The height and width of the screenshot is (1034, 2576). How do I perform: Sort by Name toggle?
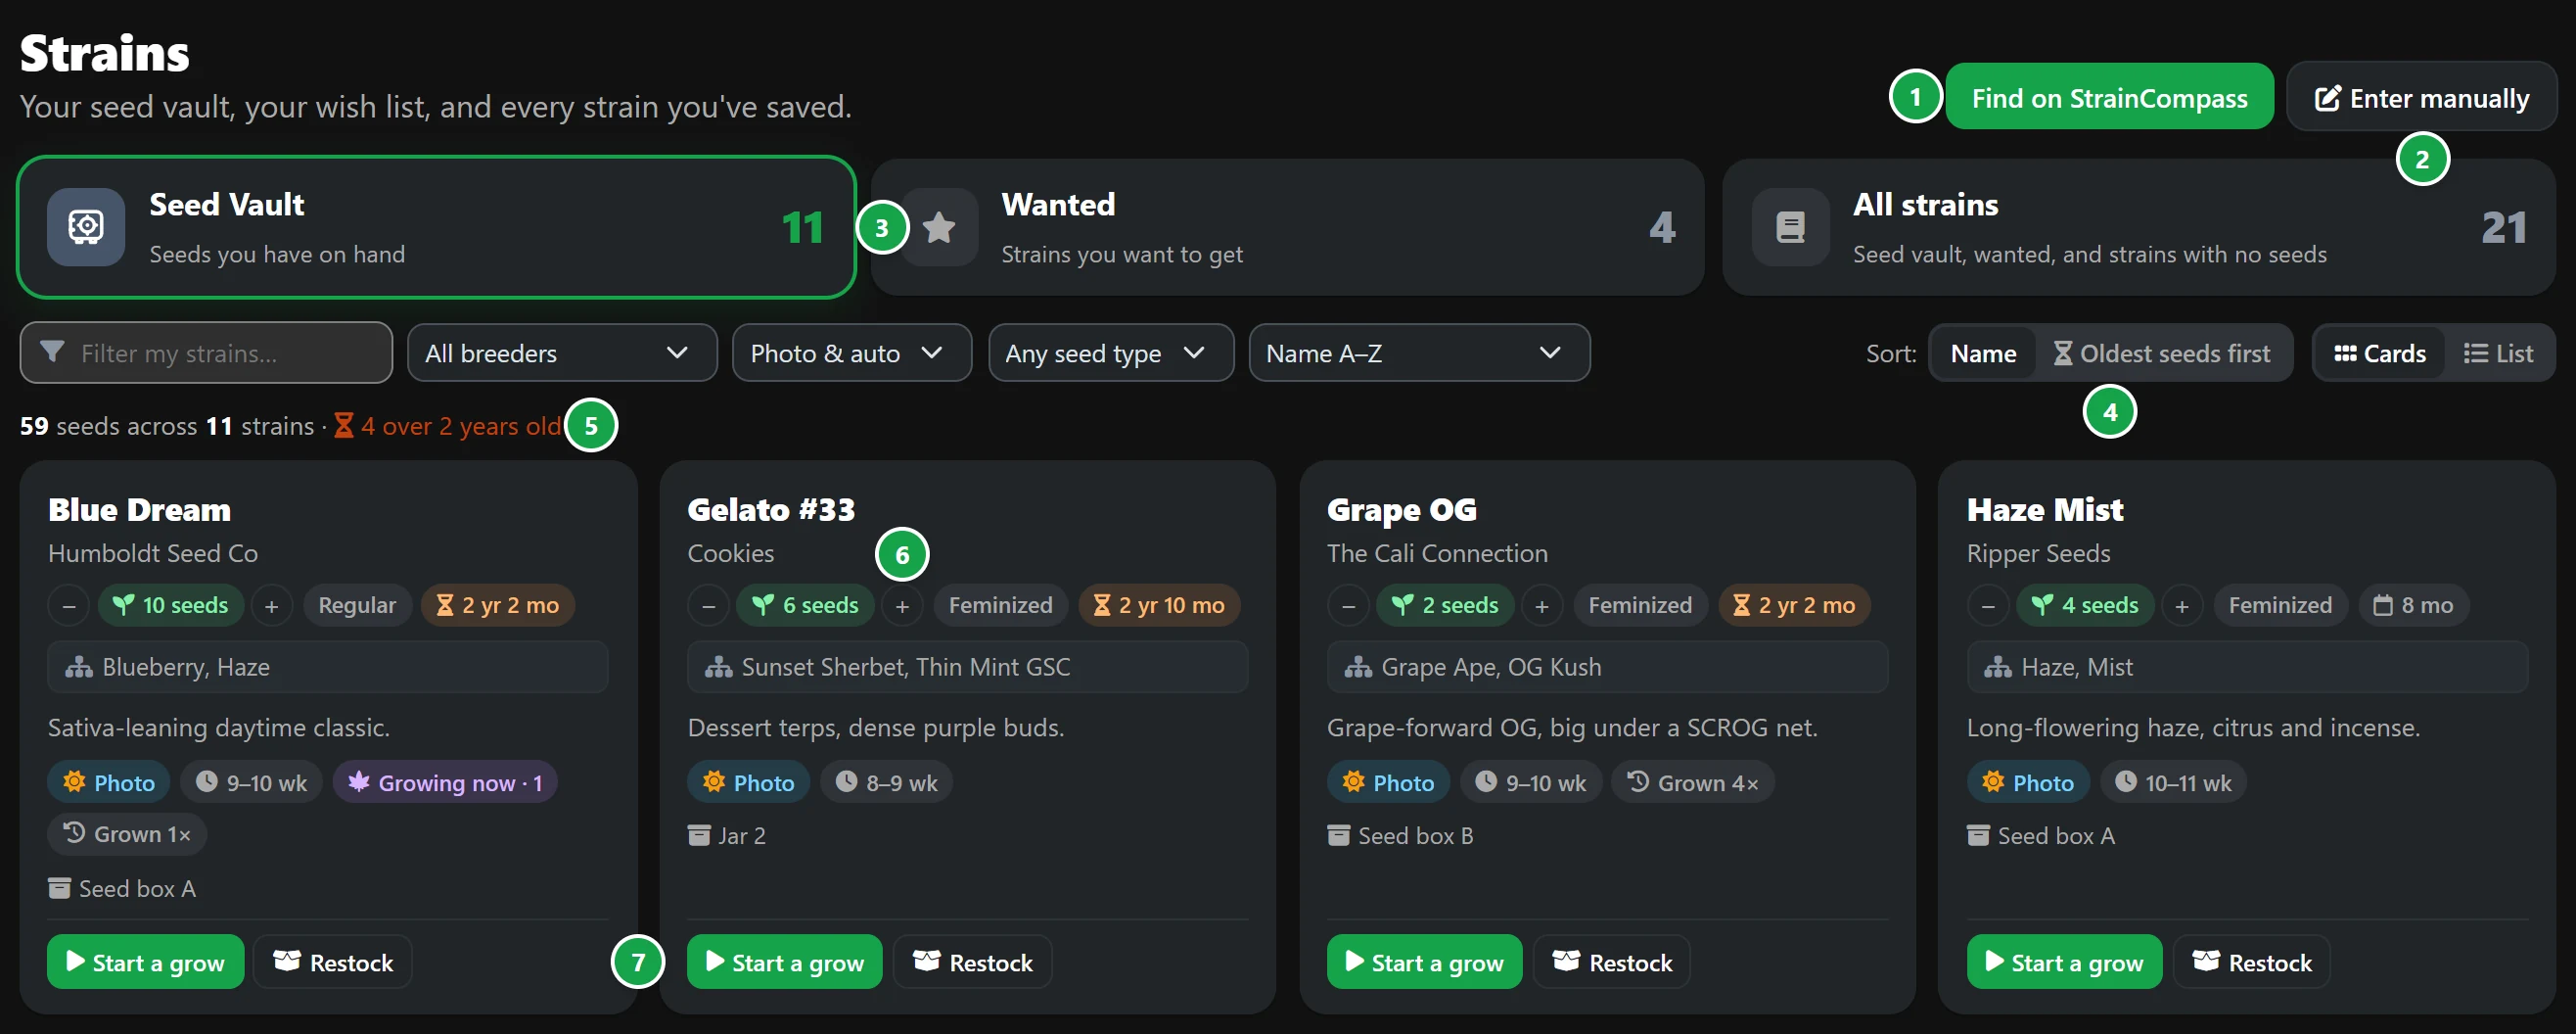(1982, 353)
